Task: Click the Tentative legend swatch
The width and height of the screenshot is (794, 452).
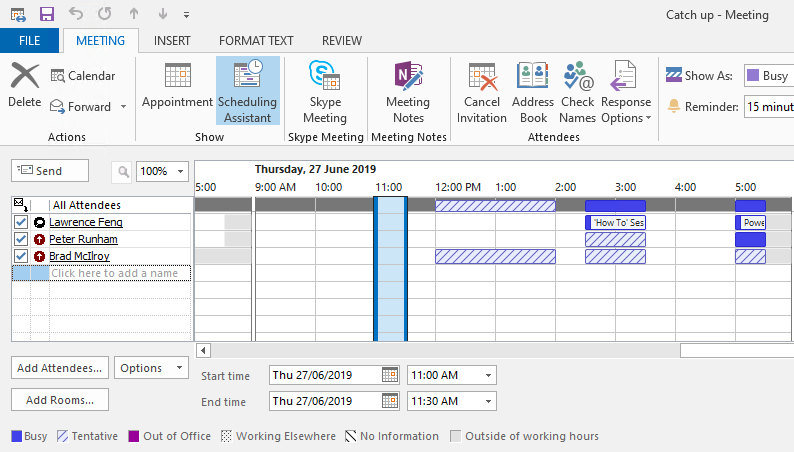Action: [62, 436]
